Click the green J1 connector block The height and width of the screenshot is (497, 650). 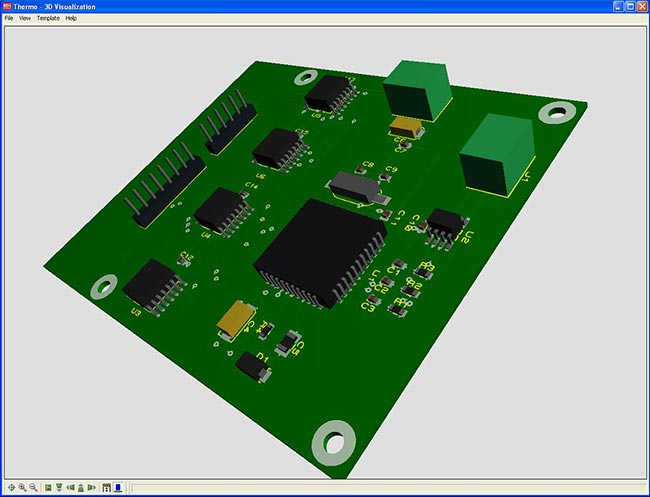(497, 155)
